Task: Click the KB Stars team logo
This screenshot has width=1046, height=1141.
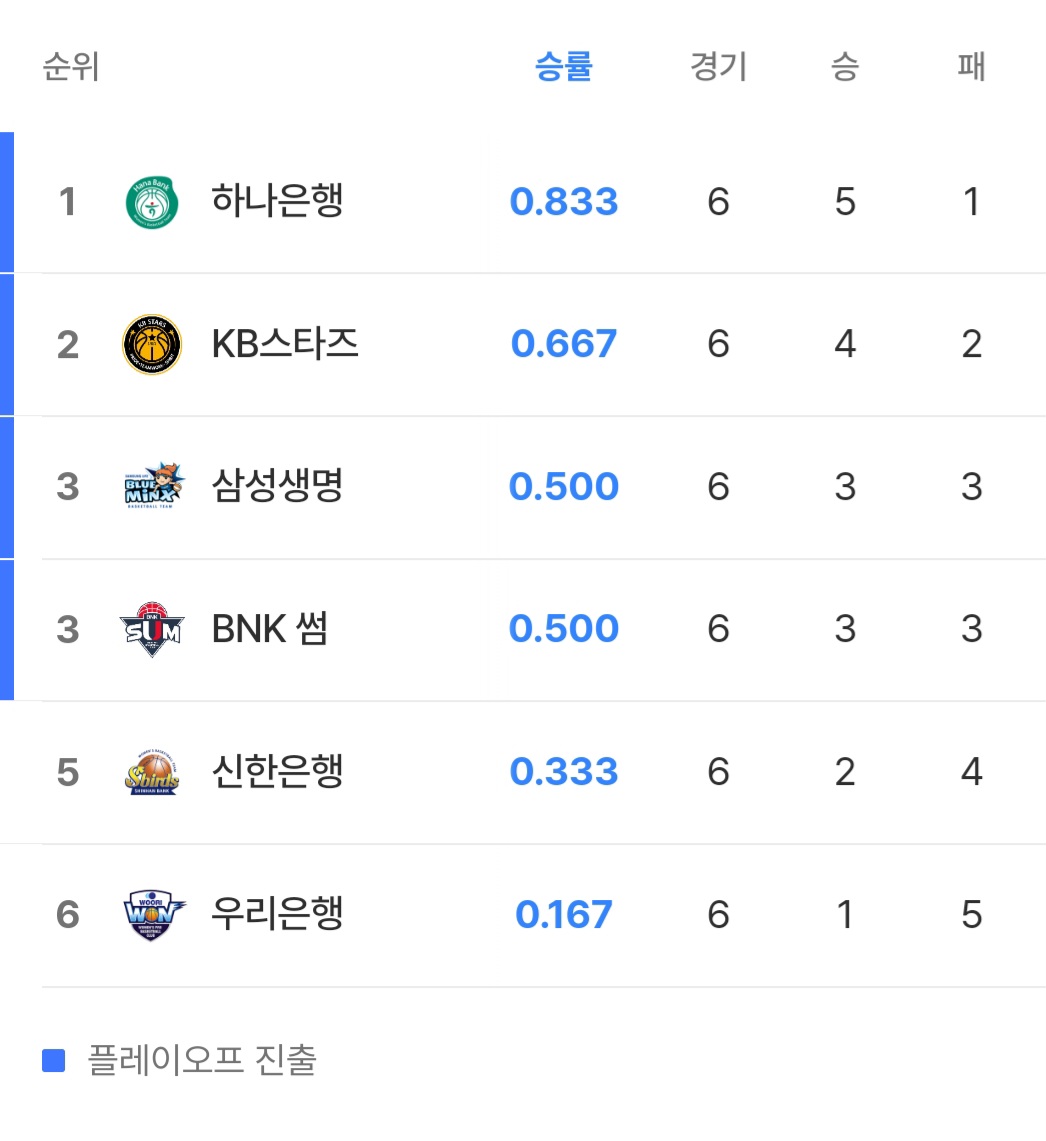Action: (152, 344)
